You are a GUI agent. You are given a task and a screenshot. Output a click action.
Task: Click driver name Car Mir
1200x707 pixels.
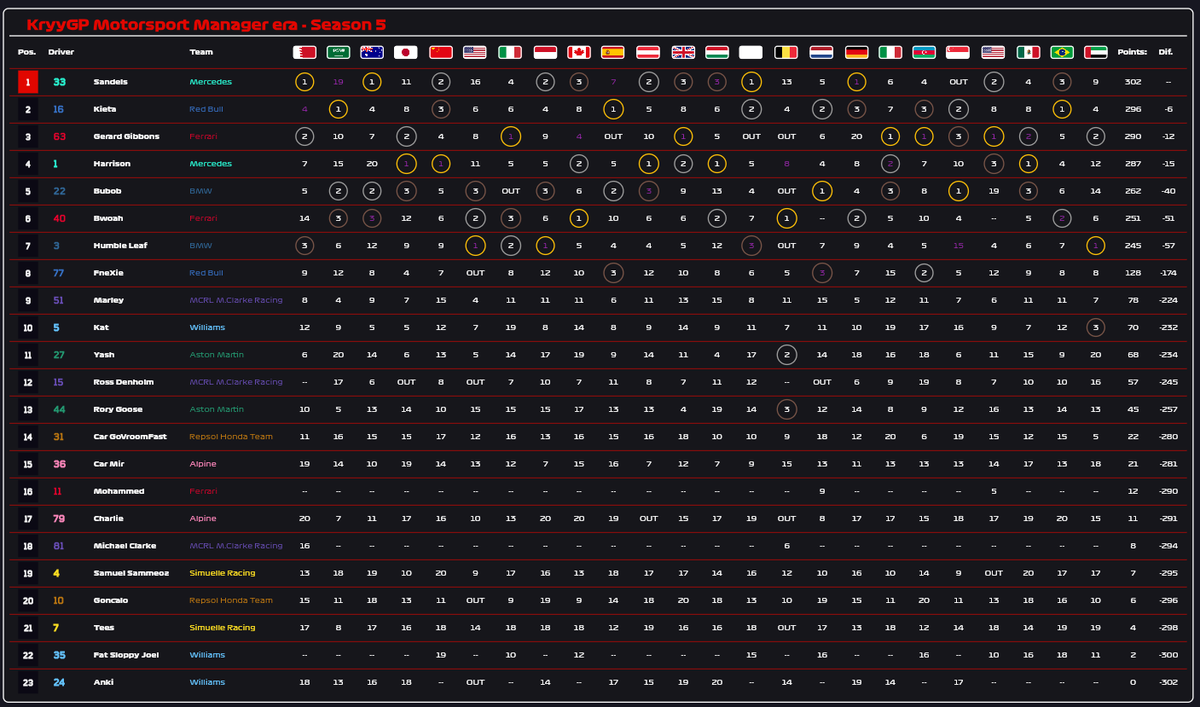tap(108, 464)
